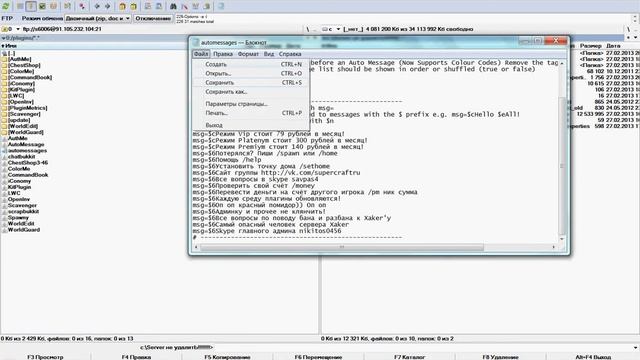Click the Отключение FTP disconnect button
The width and height of the screenshot is (640, 360).
pyautogui.click(x=153, y=18)
